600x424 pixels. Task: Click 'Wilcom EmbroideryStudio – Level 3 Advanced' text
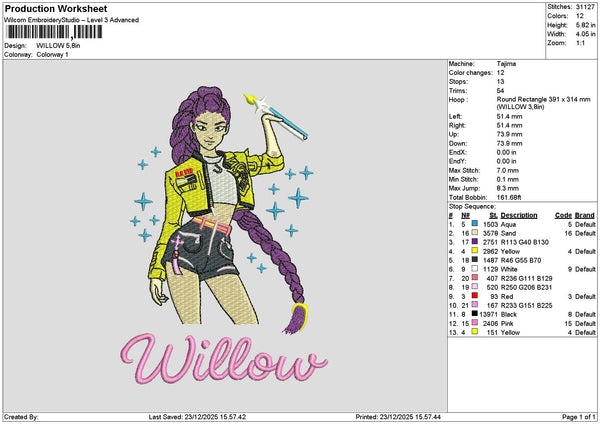[x=71, y=20]
